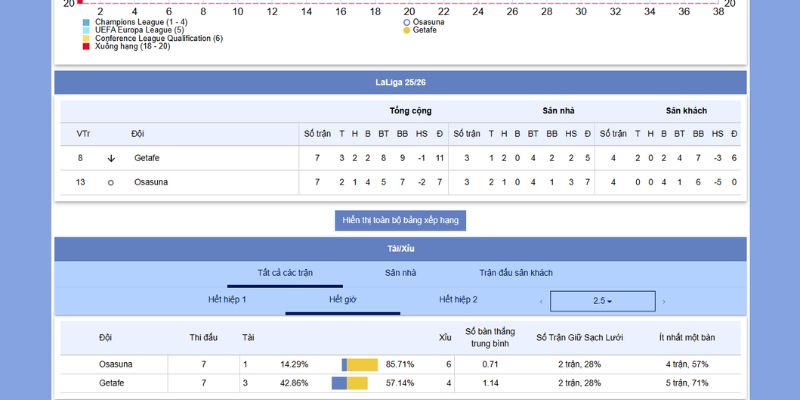Select the Hết hiệp 2 tab
This screenshot has height=400, width=800.
pyautogui.click(x=458, y=300)
